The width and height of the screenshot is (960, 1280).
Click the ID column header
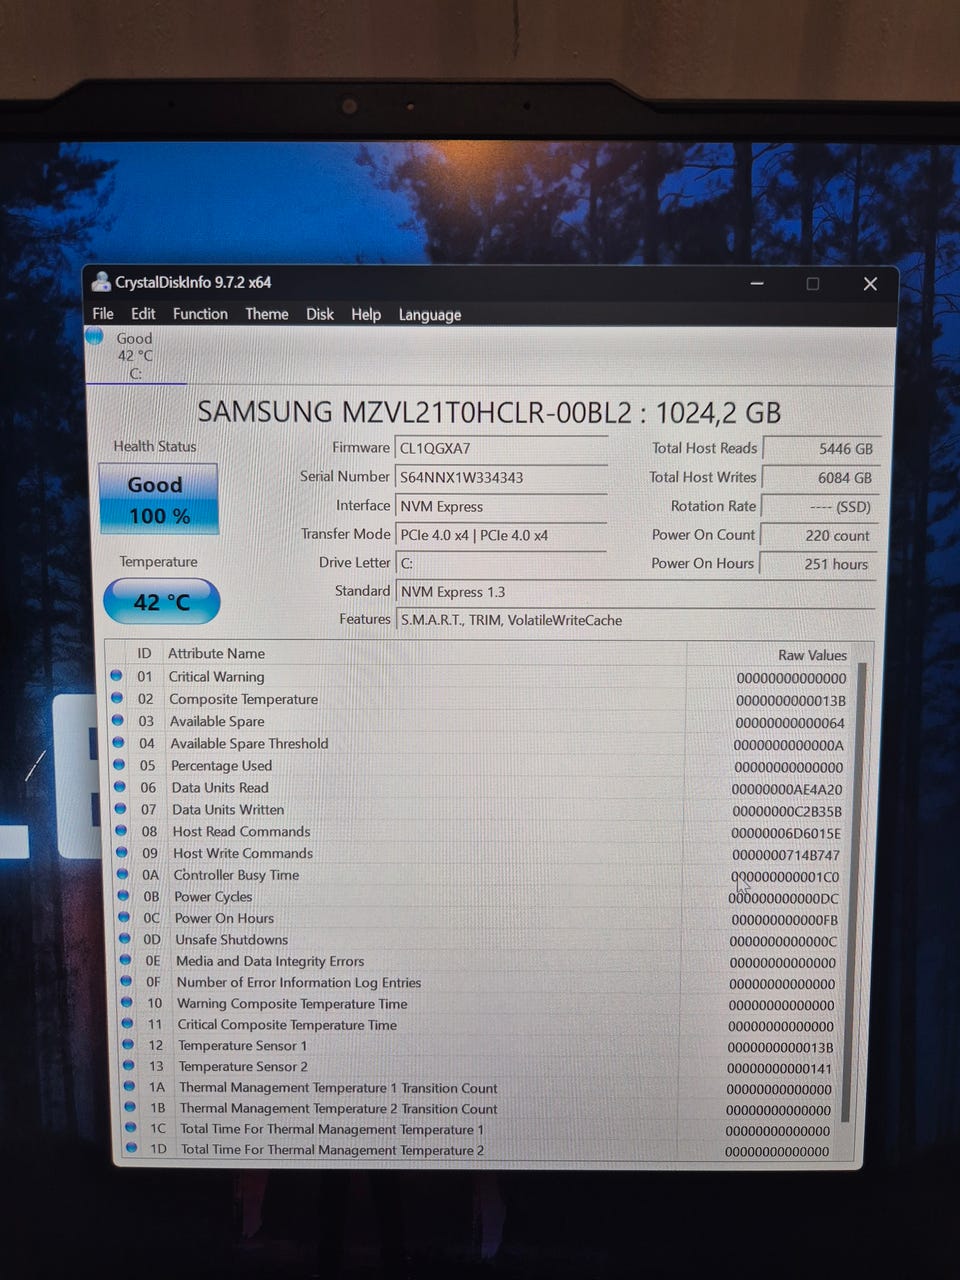tap(144, 653)
